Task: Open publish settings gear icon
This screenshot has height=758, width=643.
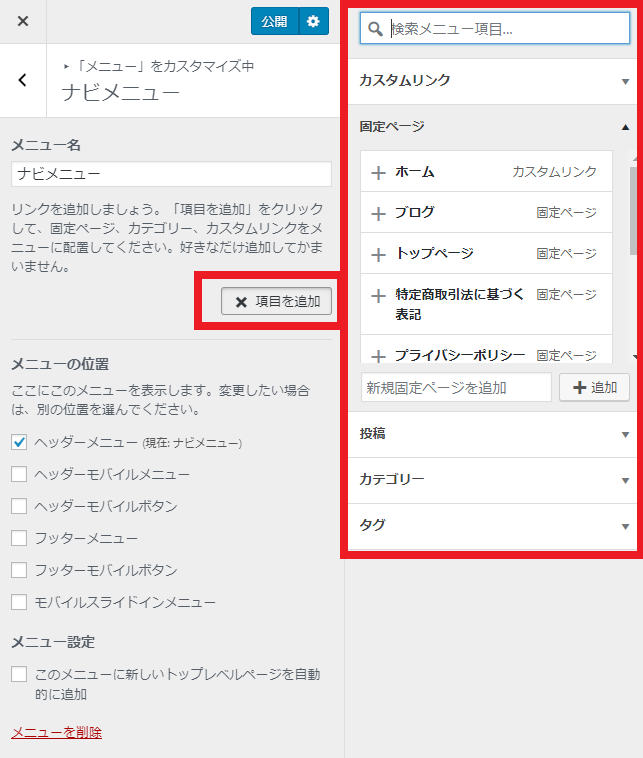Action: [313, 21]
